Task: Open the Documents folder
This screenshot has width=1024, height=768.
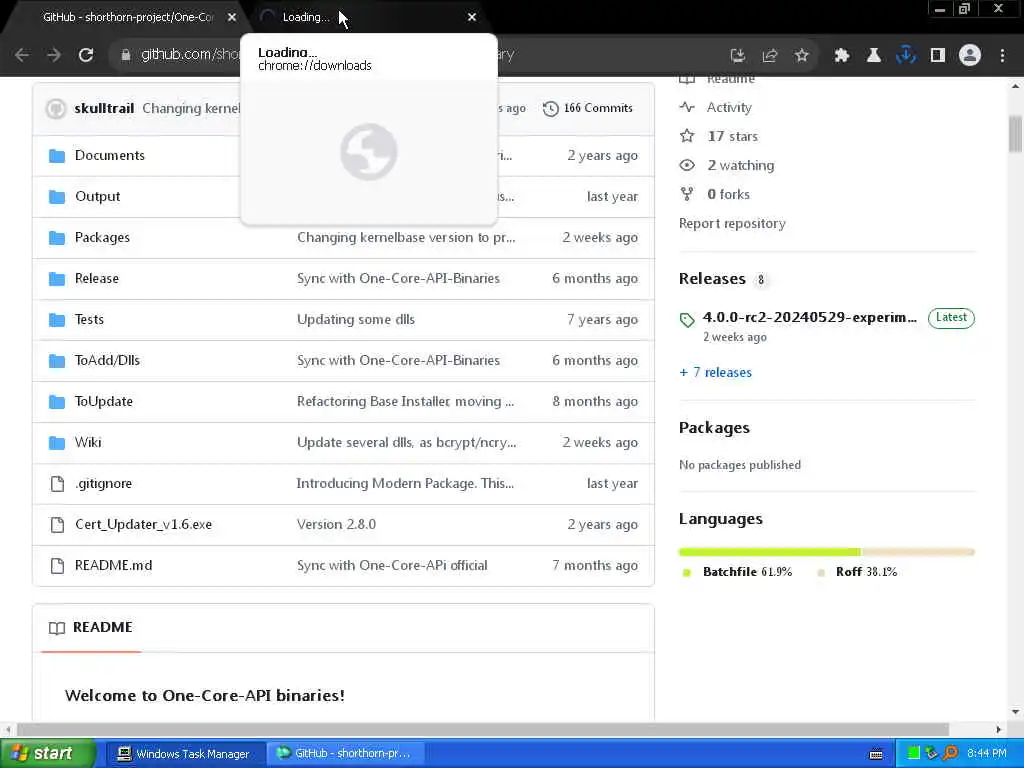Action: tap(110, 155)
